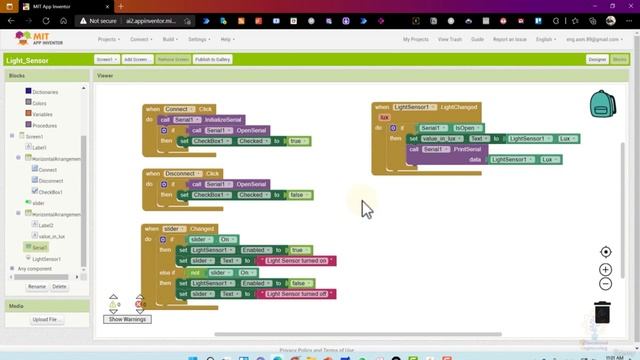Open the Screen1 dropdown button
Screen dimensions: 640x360
pos(107,60)
